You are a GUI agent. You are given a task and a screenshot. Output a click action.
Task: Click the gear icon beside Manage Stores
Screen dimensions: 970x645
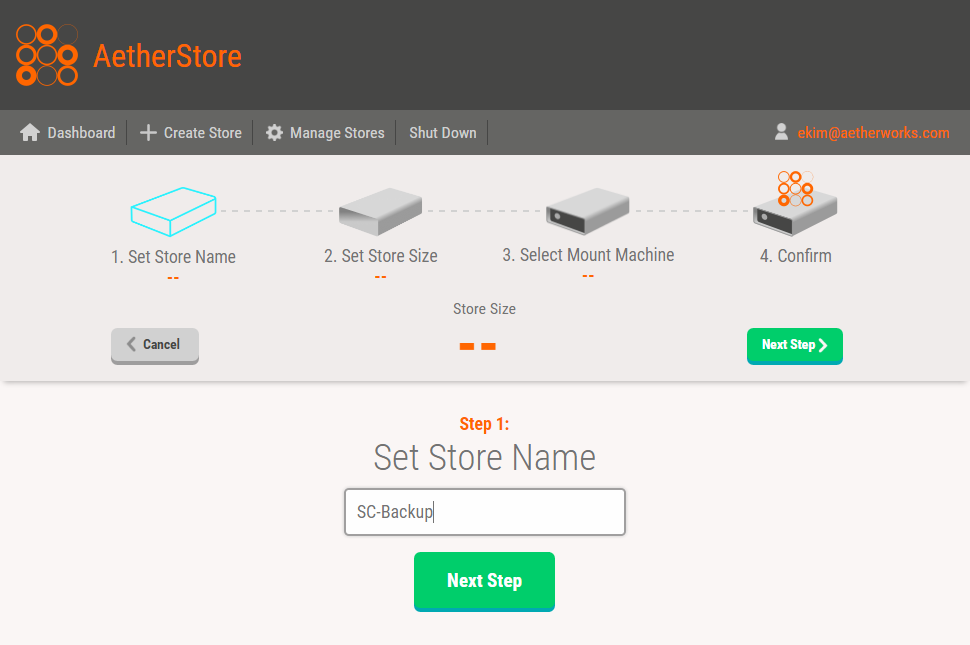(274, 132)
